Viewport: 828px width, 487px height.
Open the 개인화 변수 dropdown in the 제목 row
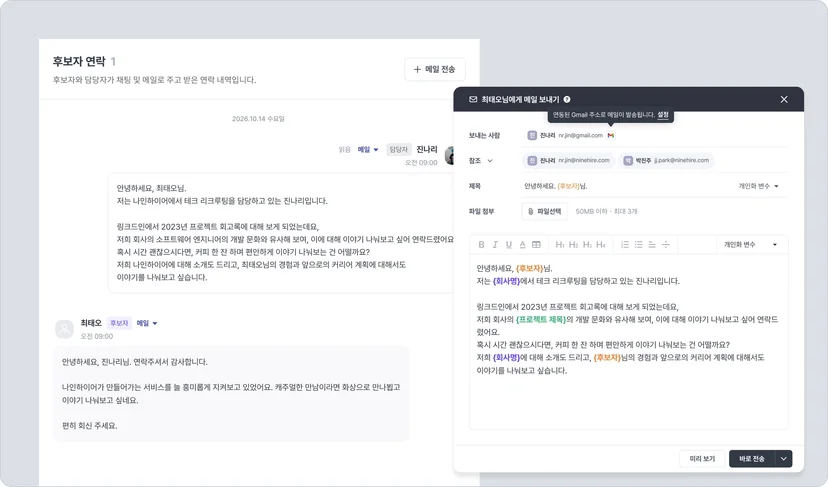(758, 186)
